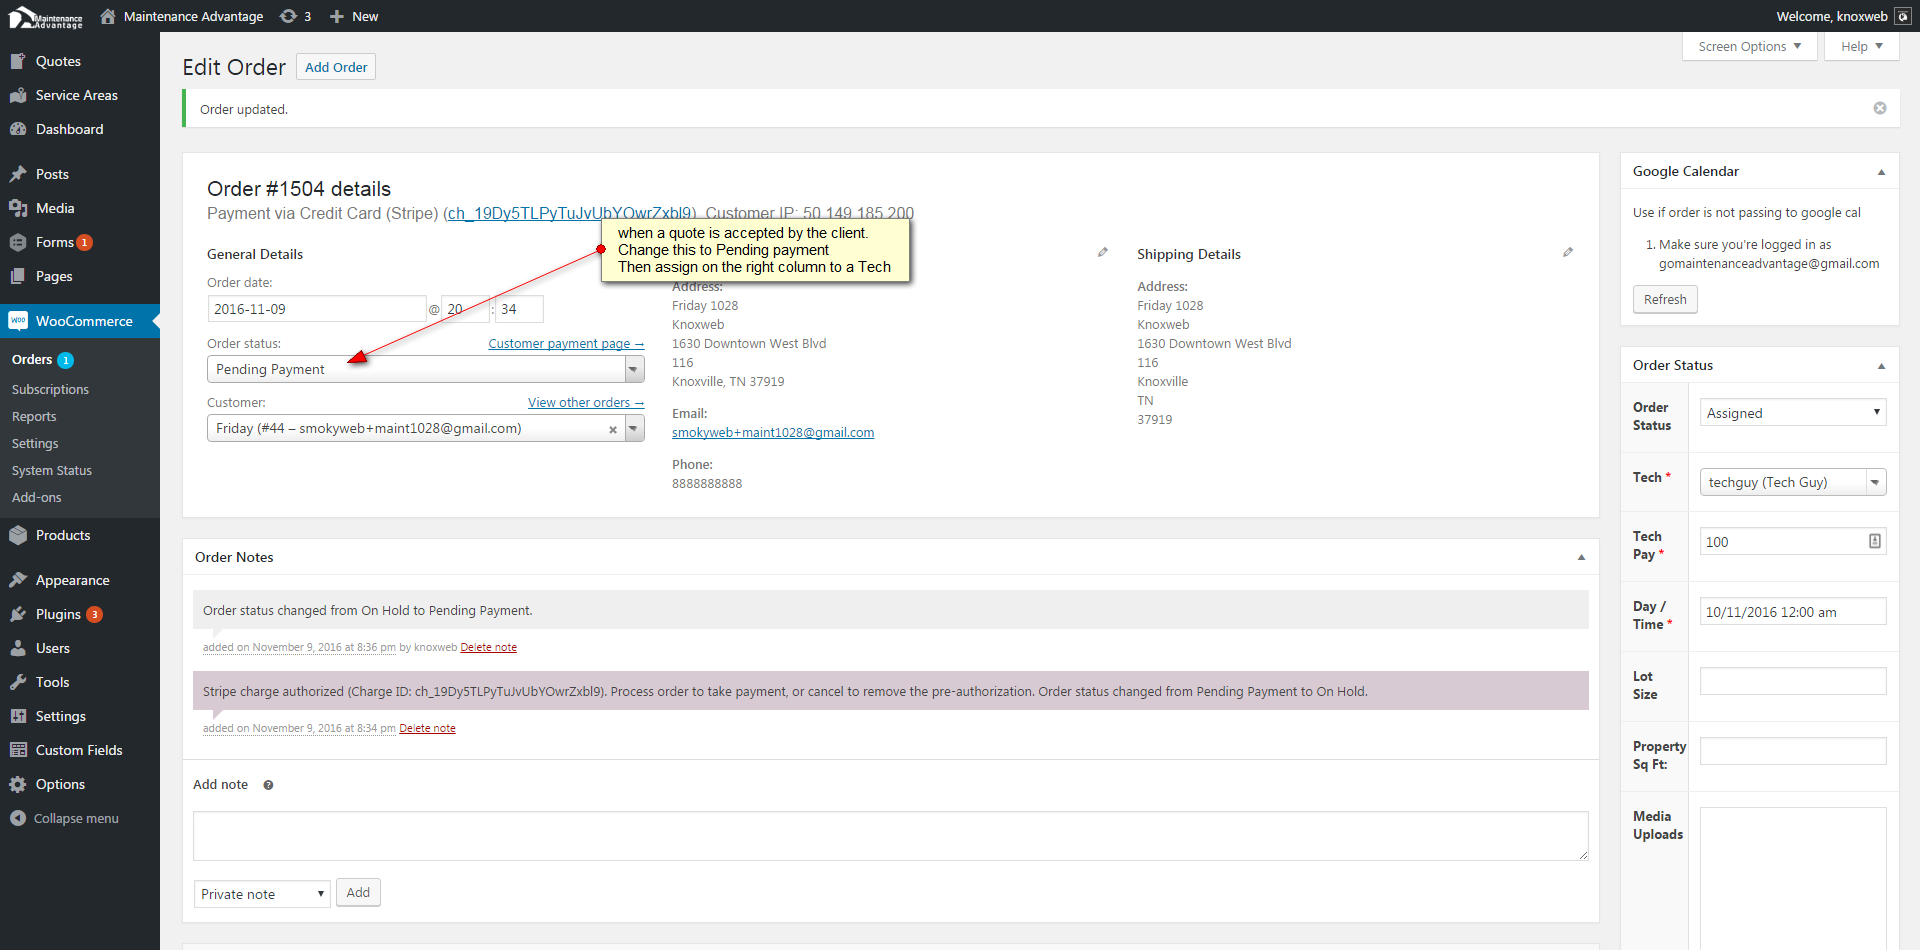Expand the Screen Options panel
The image size is (1920, 950).
coord(1750,46)
